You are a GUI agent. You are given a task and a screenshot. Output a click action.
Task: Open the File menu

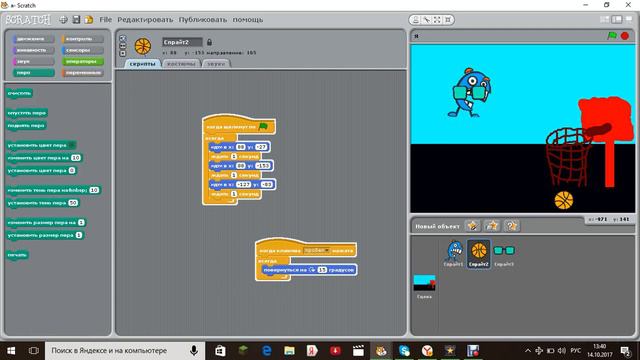105,20
